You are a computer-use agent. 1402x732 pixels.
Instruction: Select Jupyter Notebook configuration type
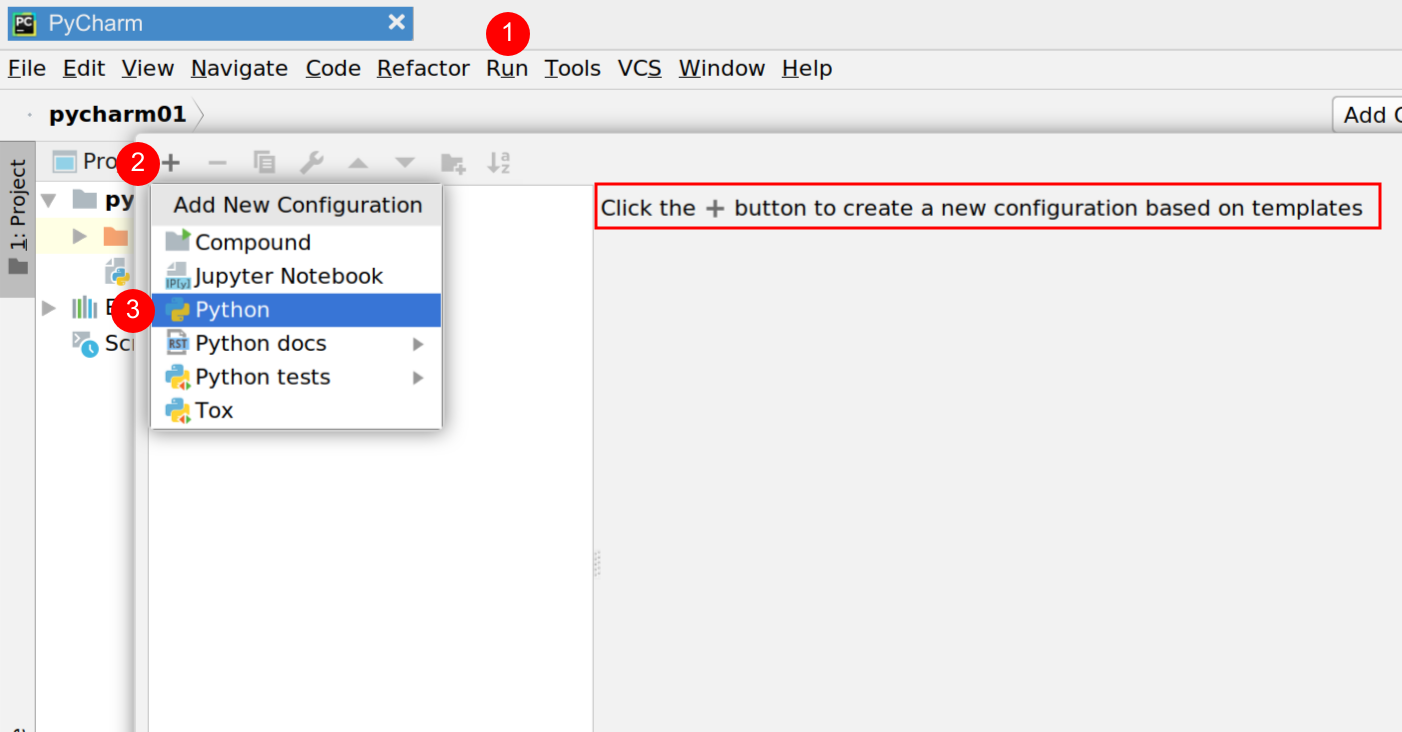pyautogui.click(x=296, y=276)
